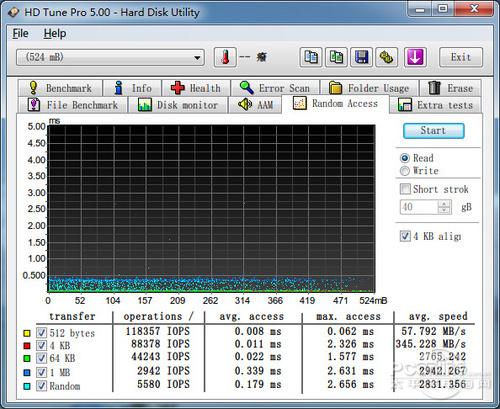The width and height of the screenshot is (500, 409).
Task: Switch to the Benchmark tab
Action: click(60, 88)
